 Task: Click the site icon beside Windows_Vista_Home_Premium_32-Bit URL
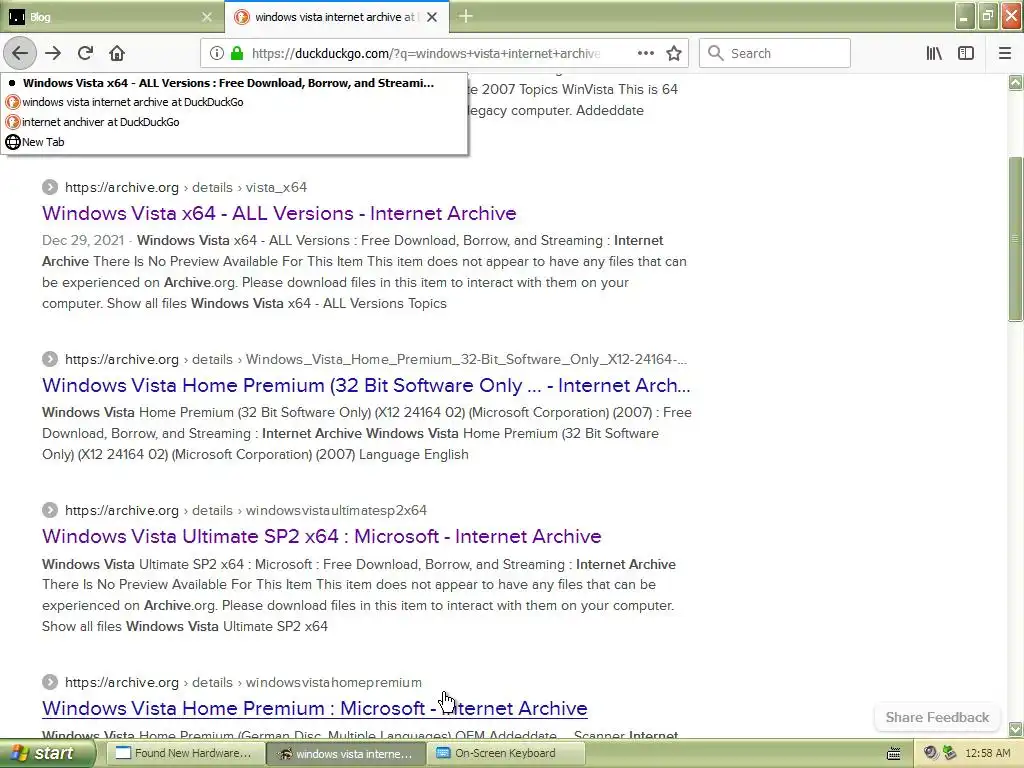50,359
